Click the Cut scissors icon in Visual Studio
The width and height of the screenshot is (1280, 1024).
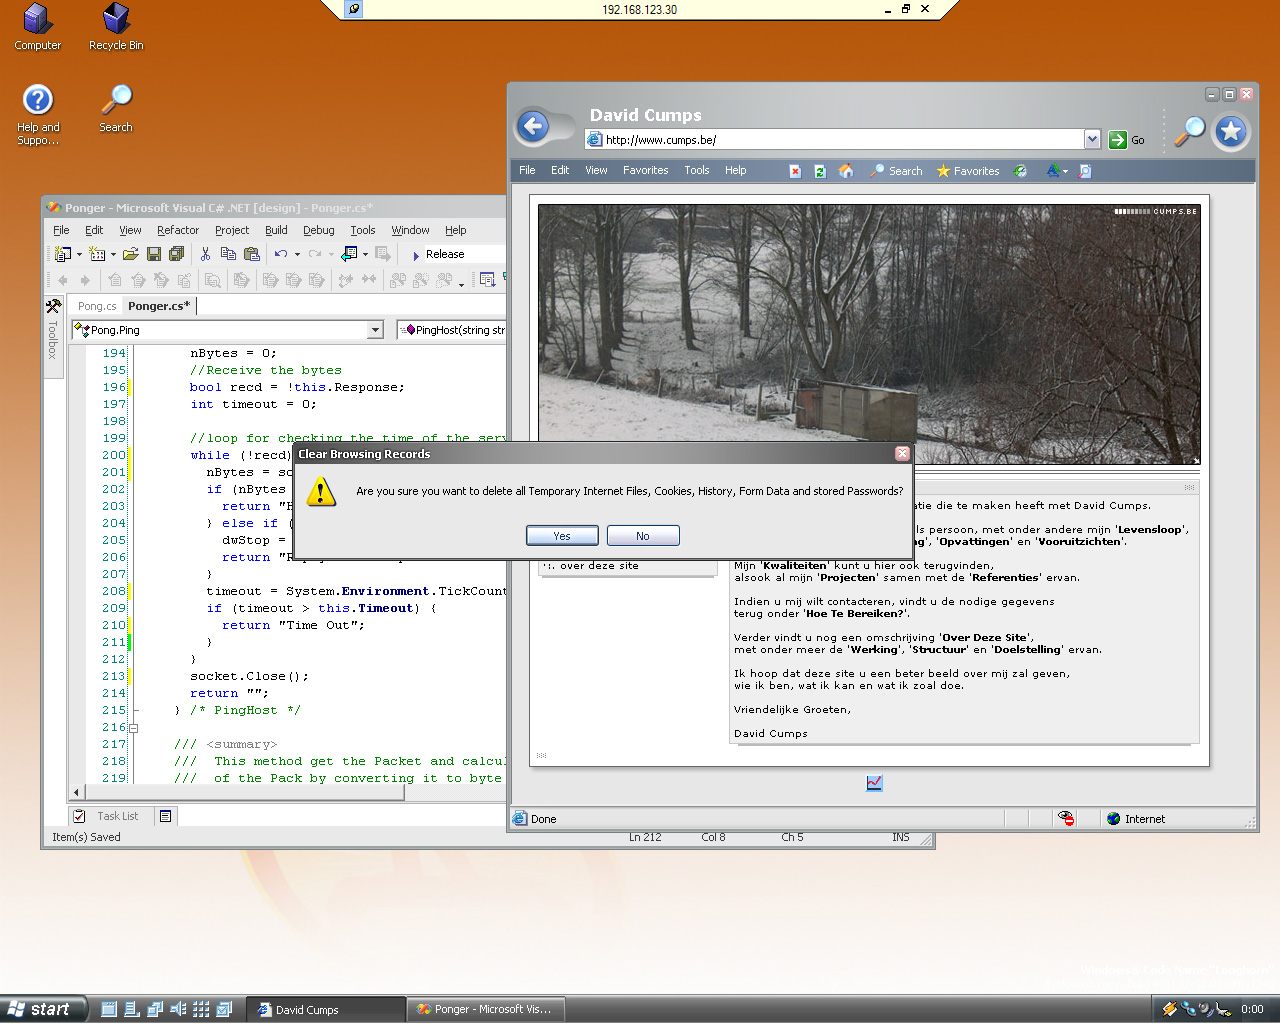click(205, 254)
